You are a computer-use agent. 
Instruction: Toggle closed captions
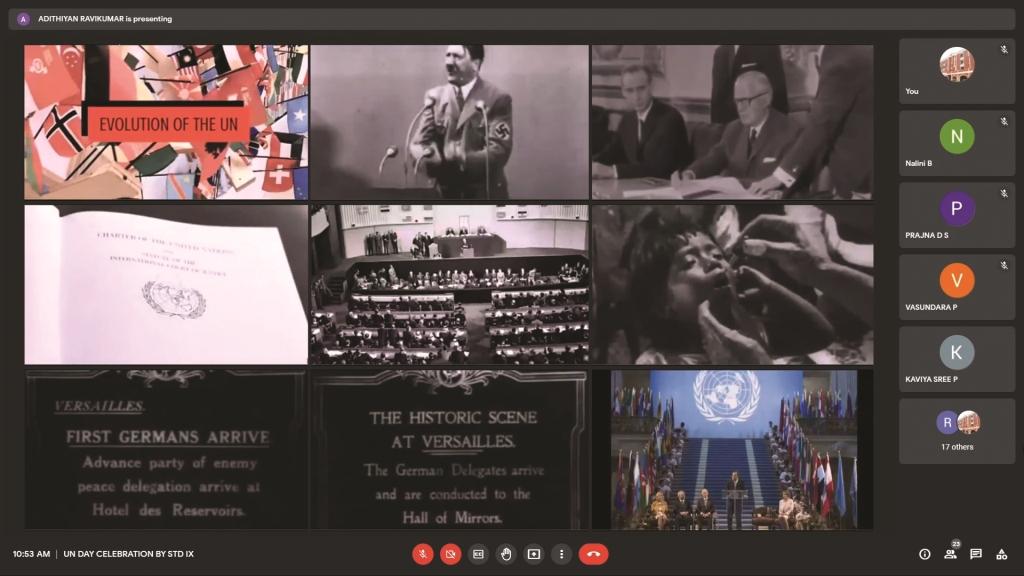[478, 554]
